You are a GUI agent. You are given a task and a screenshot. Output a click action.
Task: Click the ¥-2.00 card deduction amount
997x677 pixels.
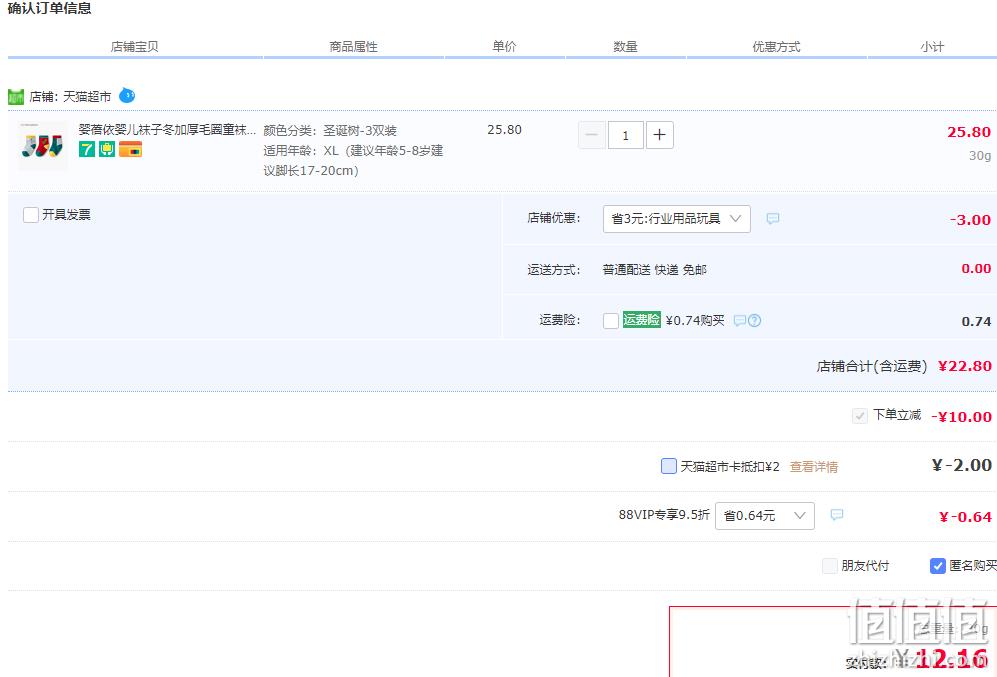[x=962, y=465]
